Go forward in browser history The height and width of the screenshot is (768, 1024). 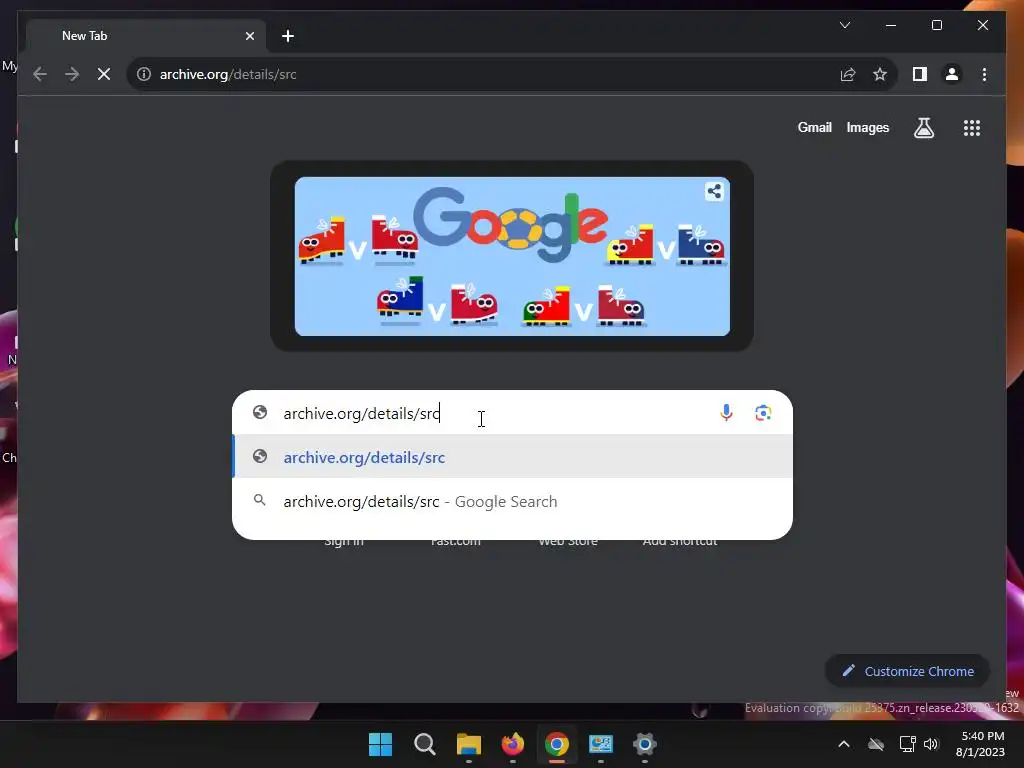click(x=72, y=74)
